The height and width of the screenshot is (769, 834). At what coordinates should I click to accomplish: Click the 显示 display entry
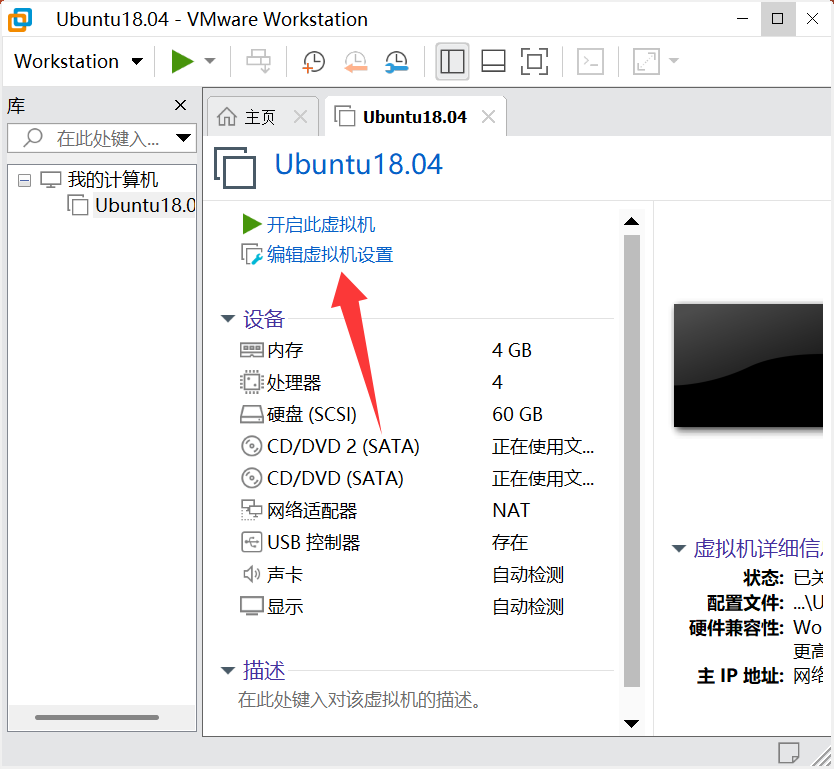pos(285,606)
